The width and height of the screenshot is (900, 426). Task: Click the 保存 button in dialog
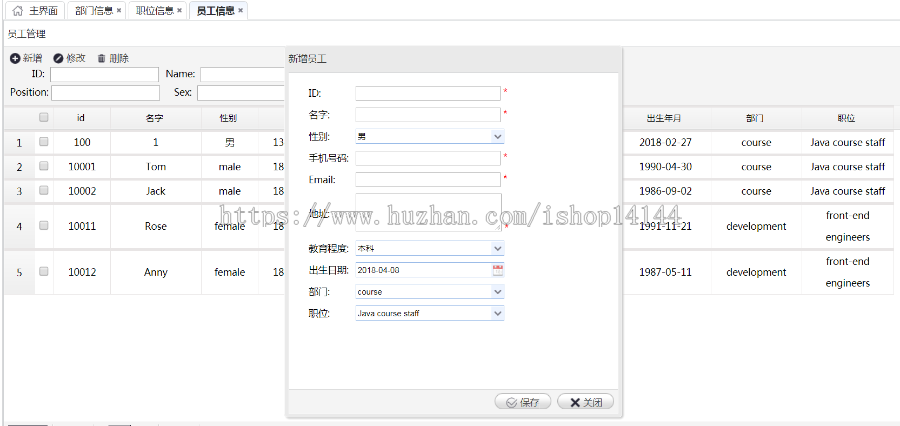522,402
